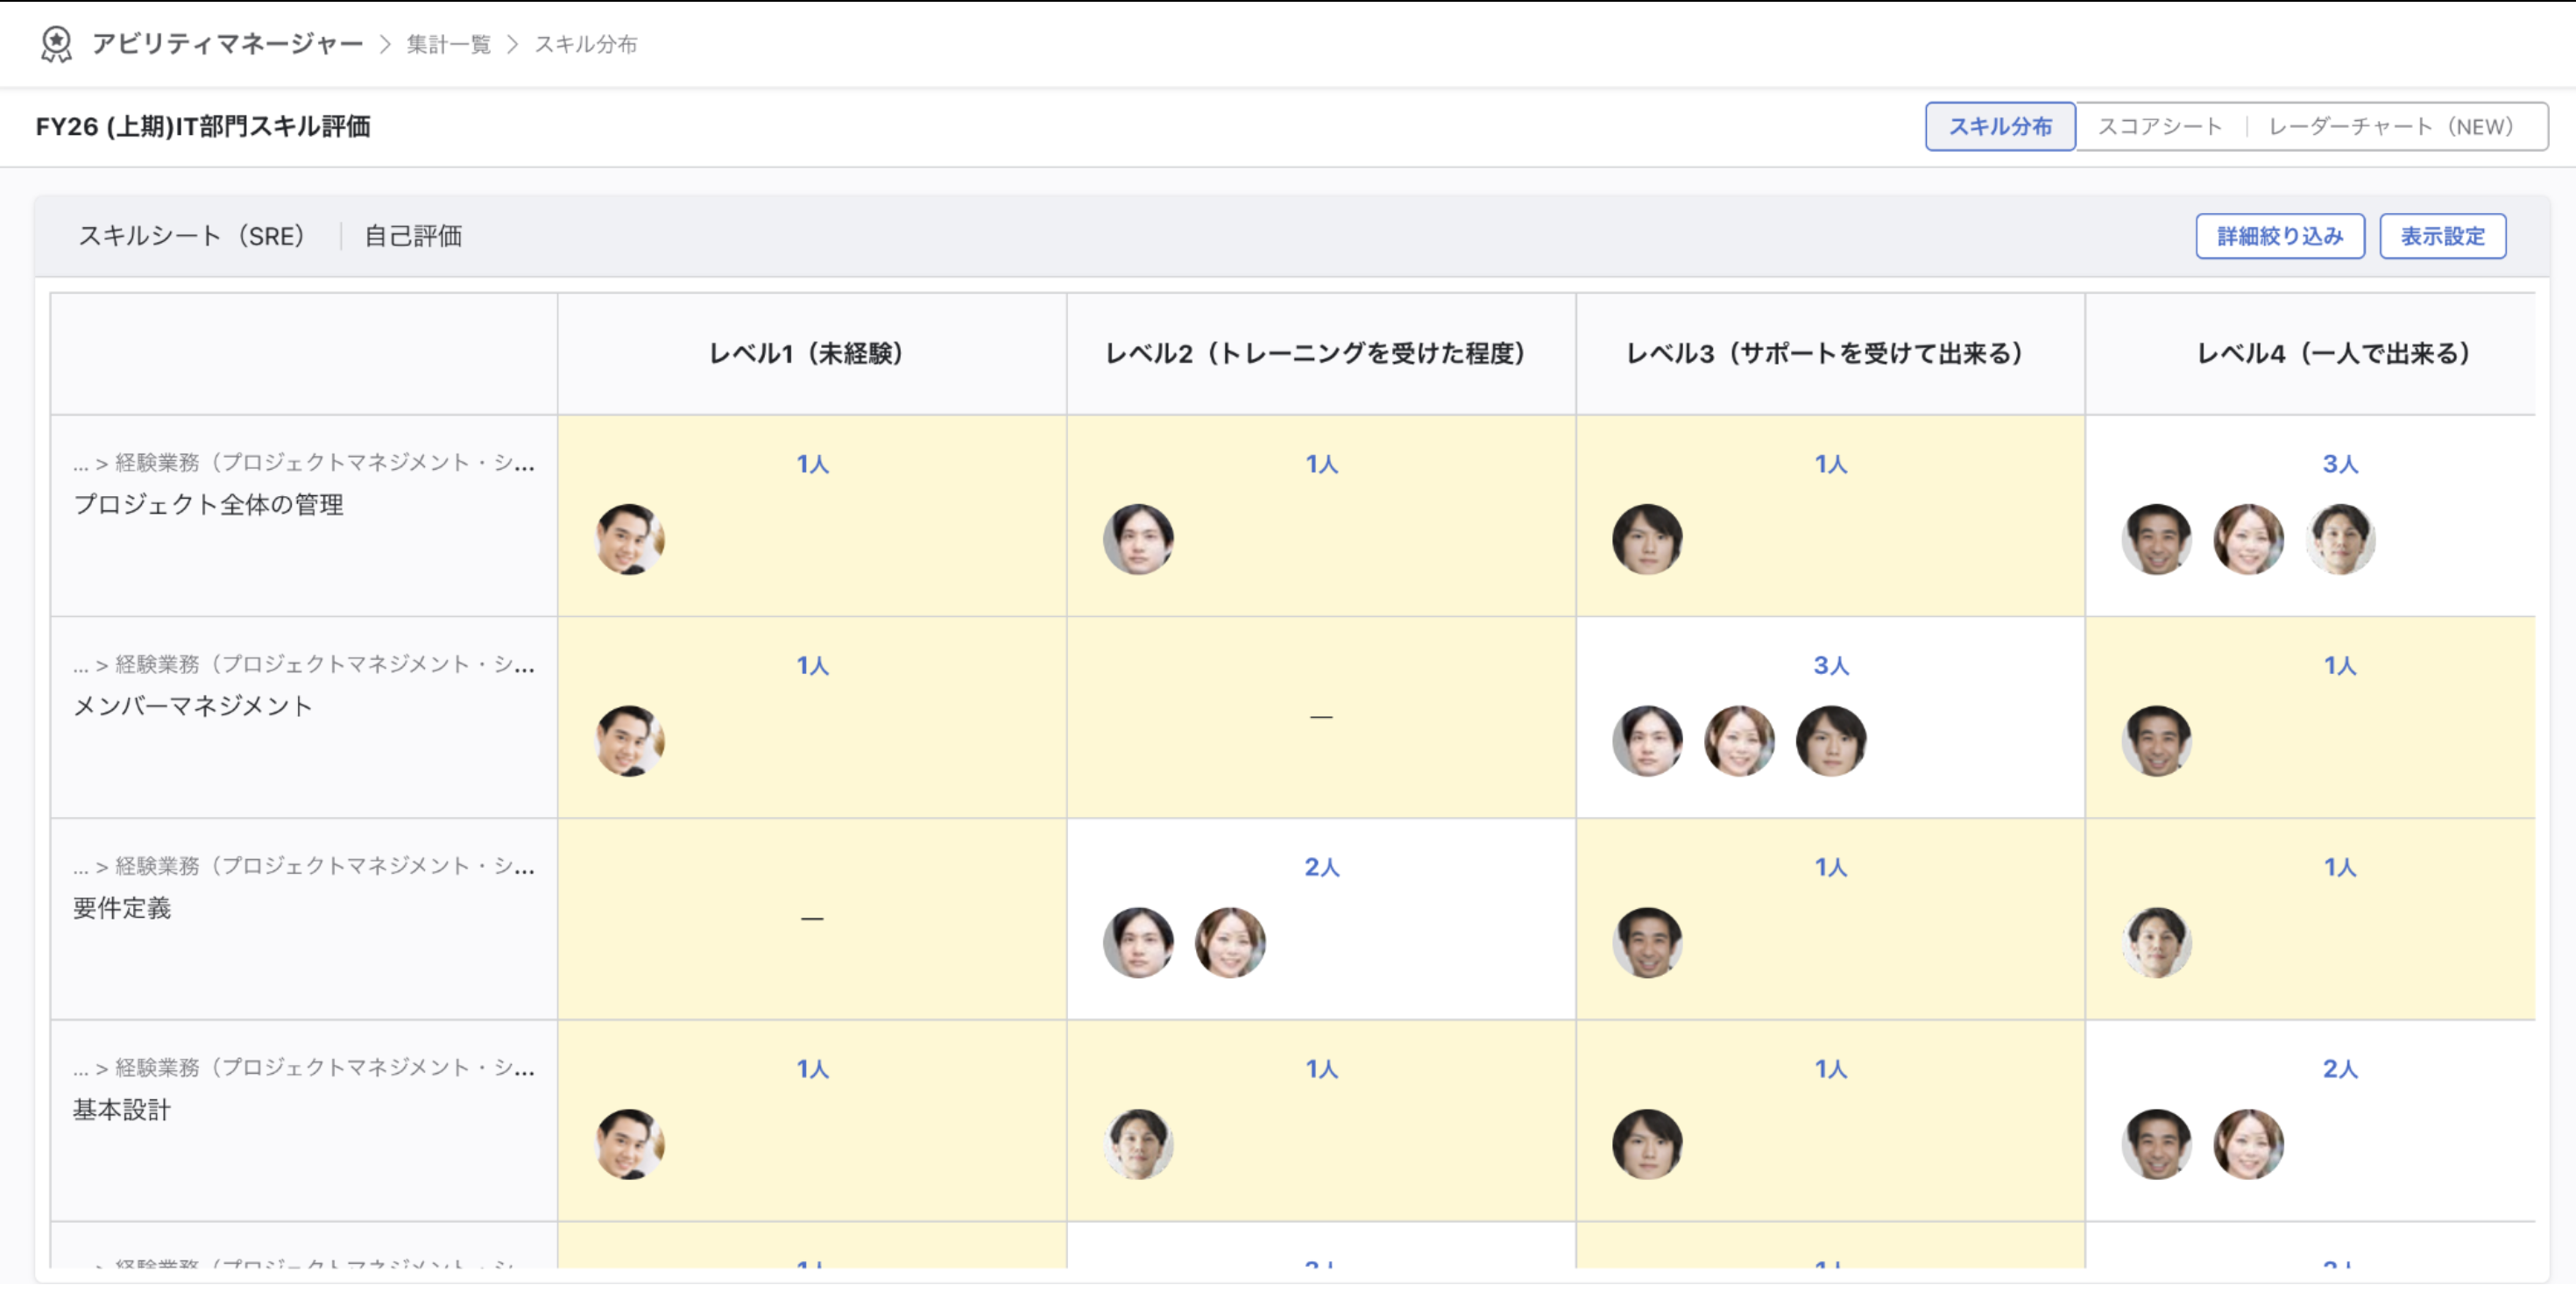Open the 集計一覧 breadcrumb link
The image size is (2576, 1292).
click(x=449, y=44)
